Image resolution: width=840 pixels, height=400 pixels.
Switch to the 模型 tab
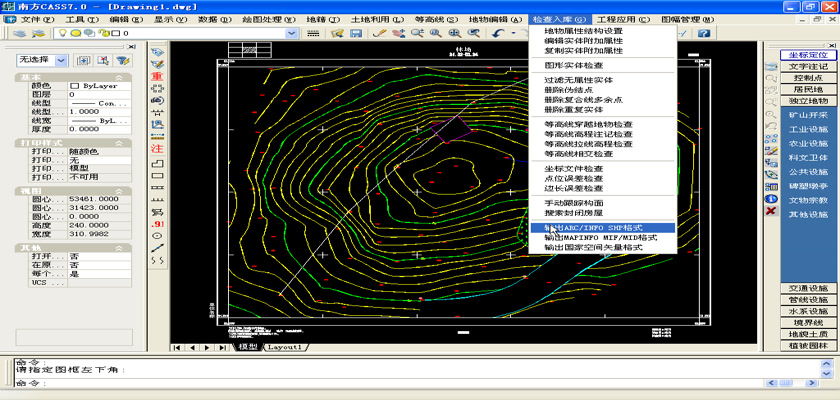tap(248, 347)
